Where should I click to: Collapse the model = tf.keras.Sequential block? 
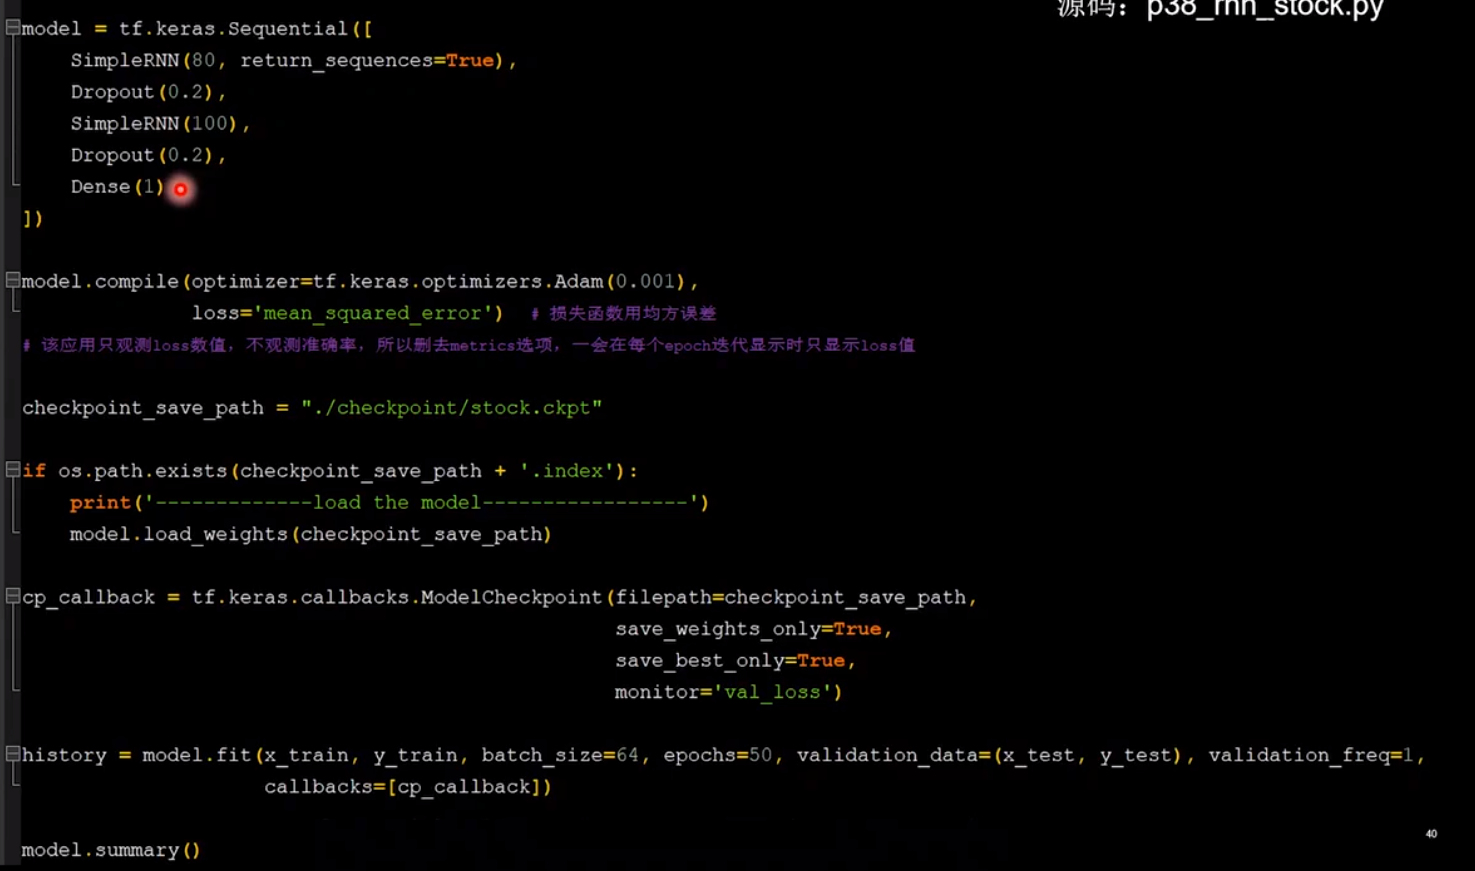pos(13,28)
